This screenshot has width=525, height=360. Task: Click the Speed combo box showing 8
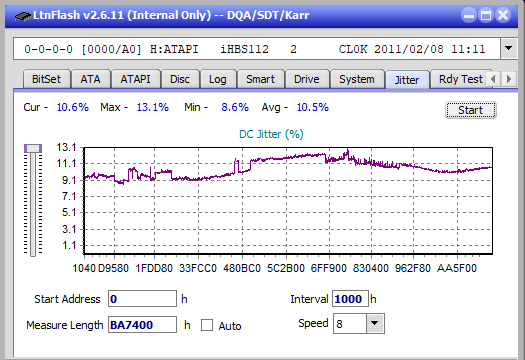pyautogui.click(x=358, y=323)
